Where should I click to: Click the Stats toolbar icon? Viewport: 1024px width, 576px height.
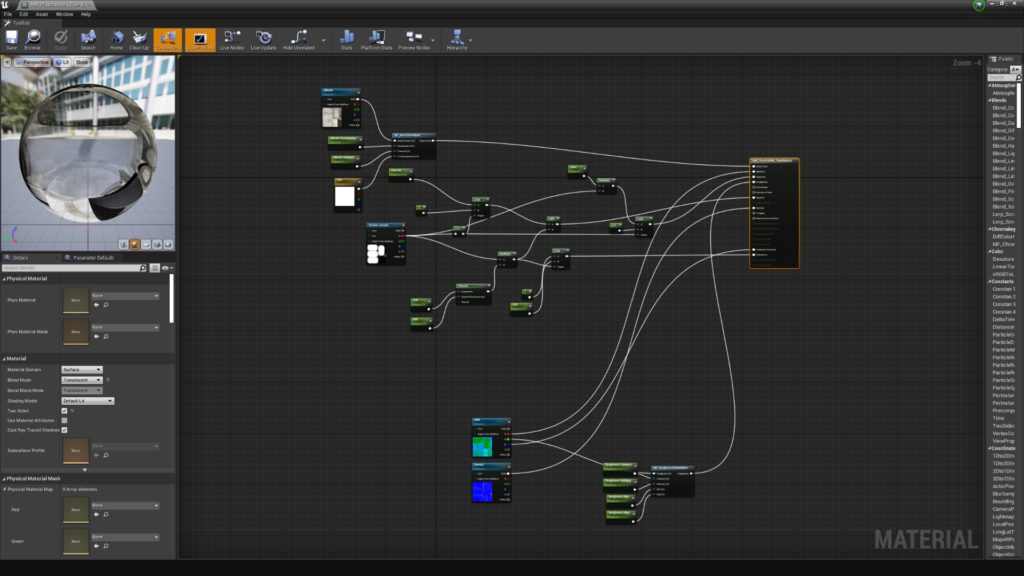pos(346,39)
